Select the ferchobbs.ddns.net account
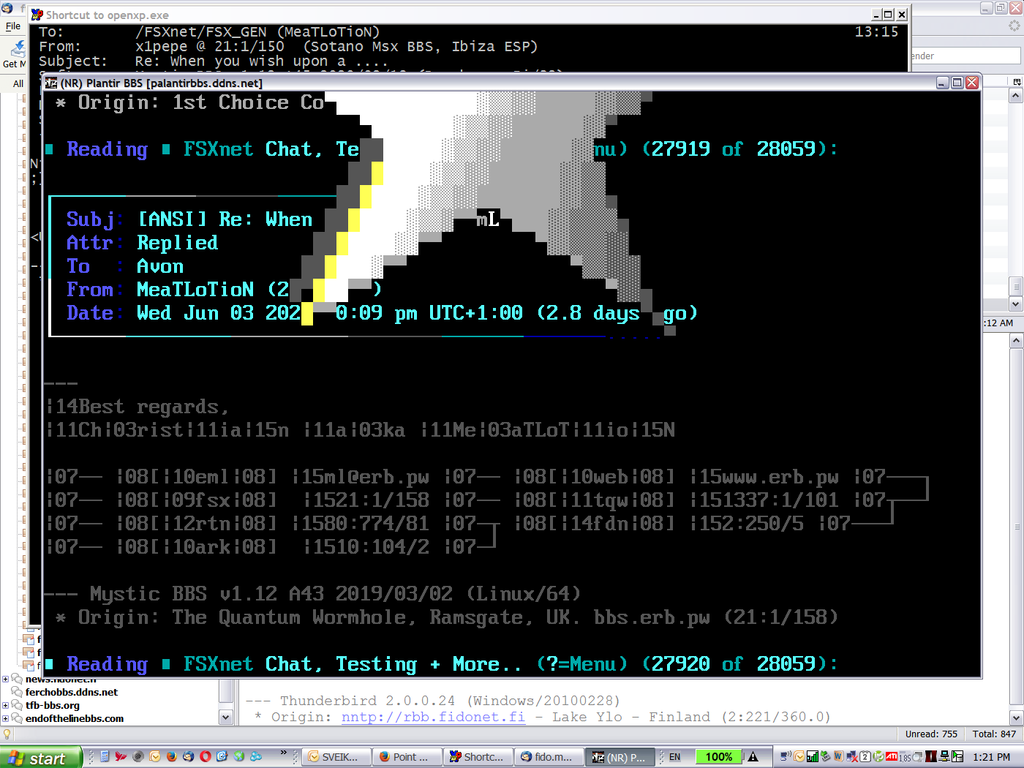The height and width of the screenshot is (768, 1024). point(72,692)
